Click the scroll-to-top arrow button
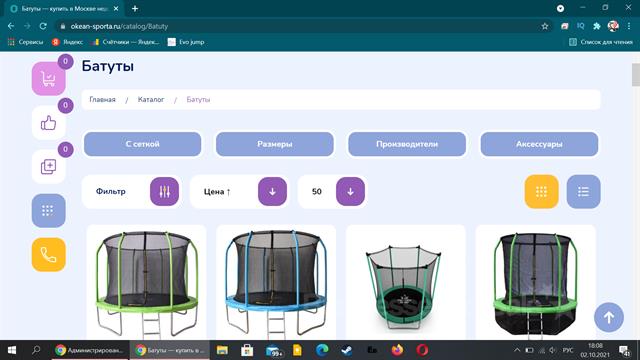This screenshot has width=640, height=360. [609, 317]
